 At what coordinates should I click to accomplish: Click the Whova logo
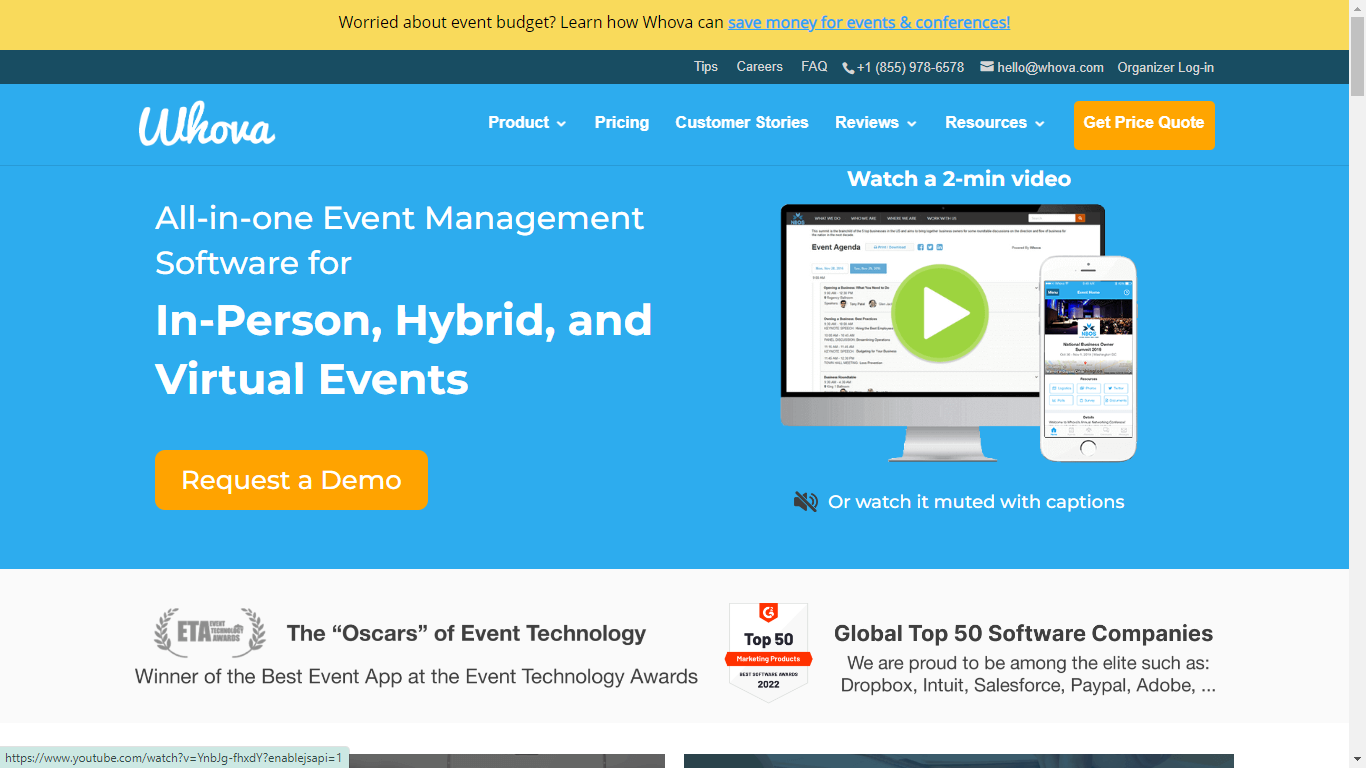coord(207,124)
